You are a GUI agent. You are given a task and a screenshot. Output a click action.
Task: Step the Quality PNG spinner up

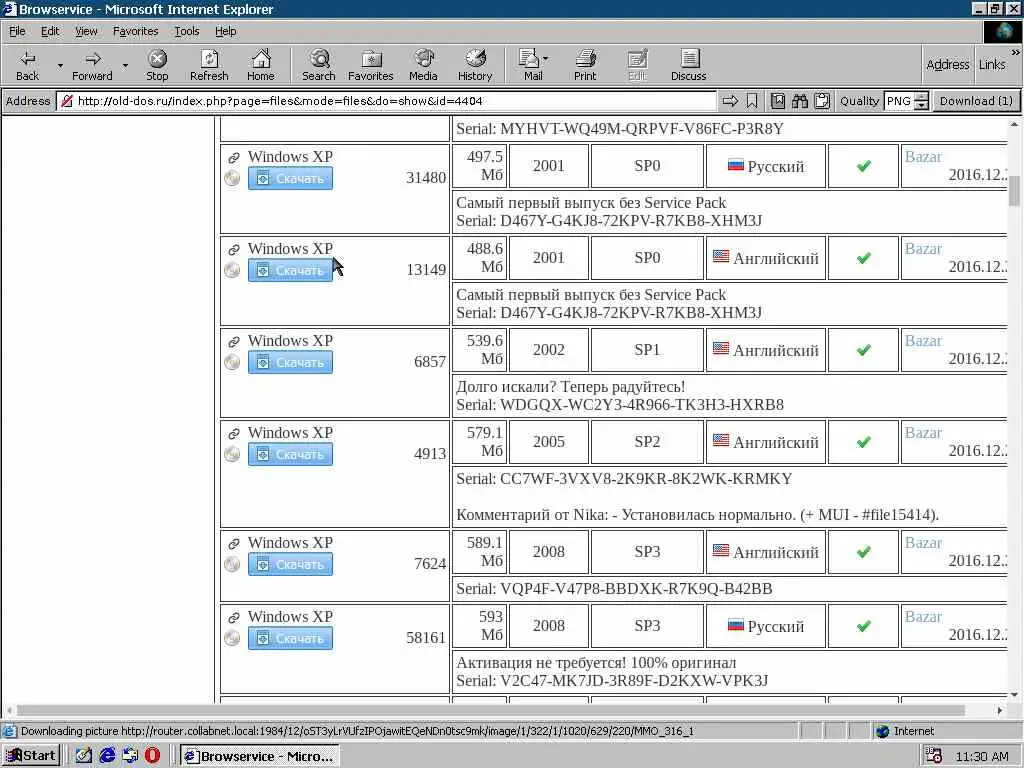(921, 97)
